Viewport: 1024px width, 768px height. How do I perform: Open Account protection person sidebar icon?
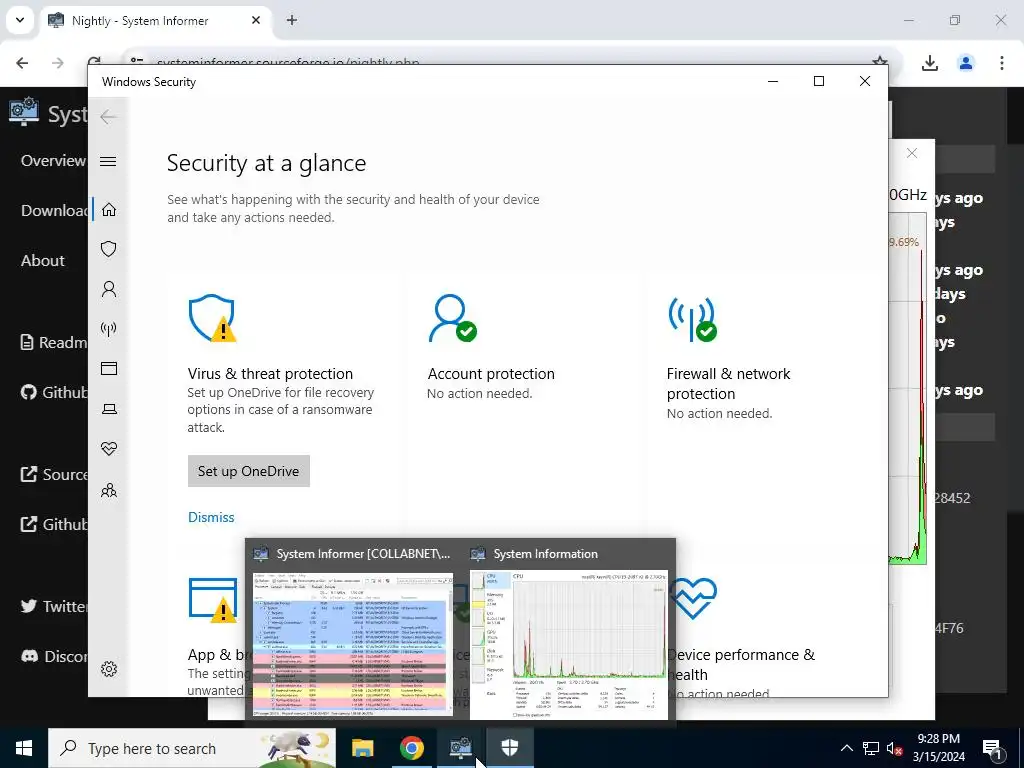[109, 289]
